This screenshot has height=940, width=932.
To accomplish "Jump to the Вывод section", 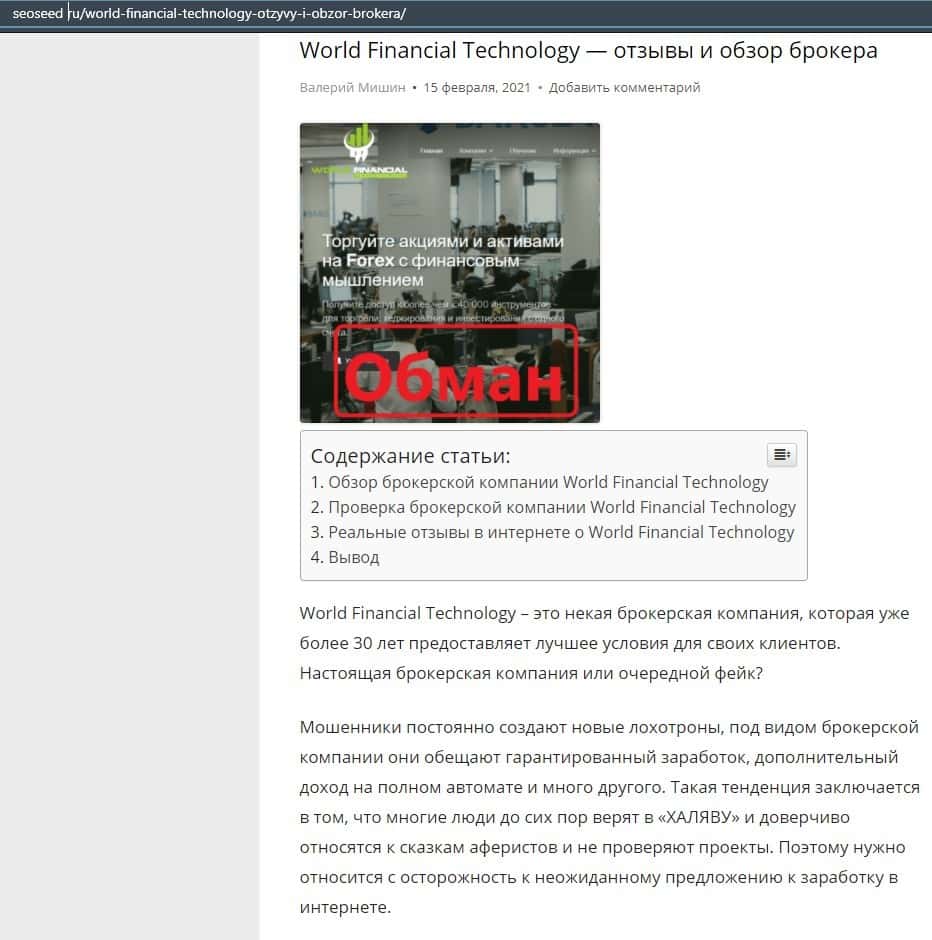I will 354,558.
